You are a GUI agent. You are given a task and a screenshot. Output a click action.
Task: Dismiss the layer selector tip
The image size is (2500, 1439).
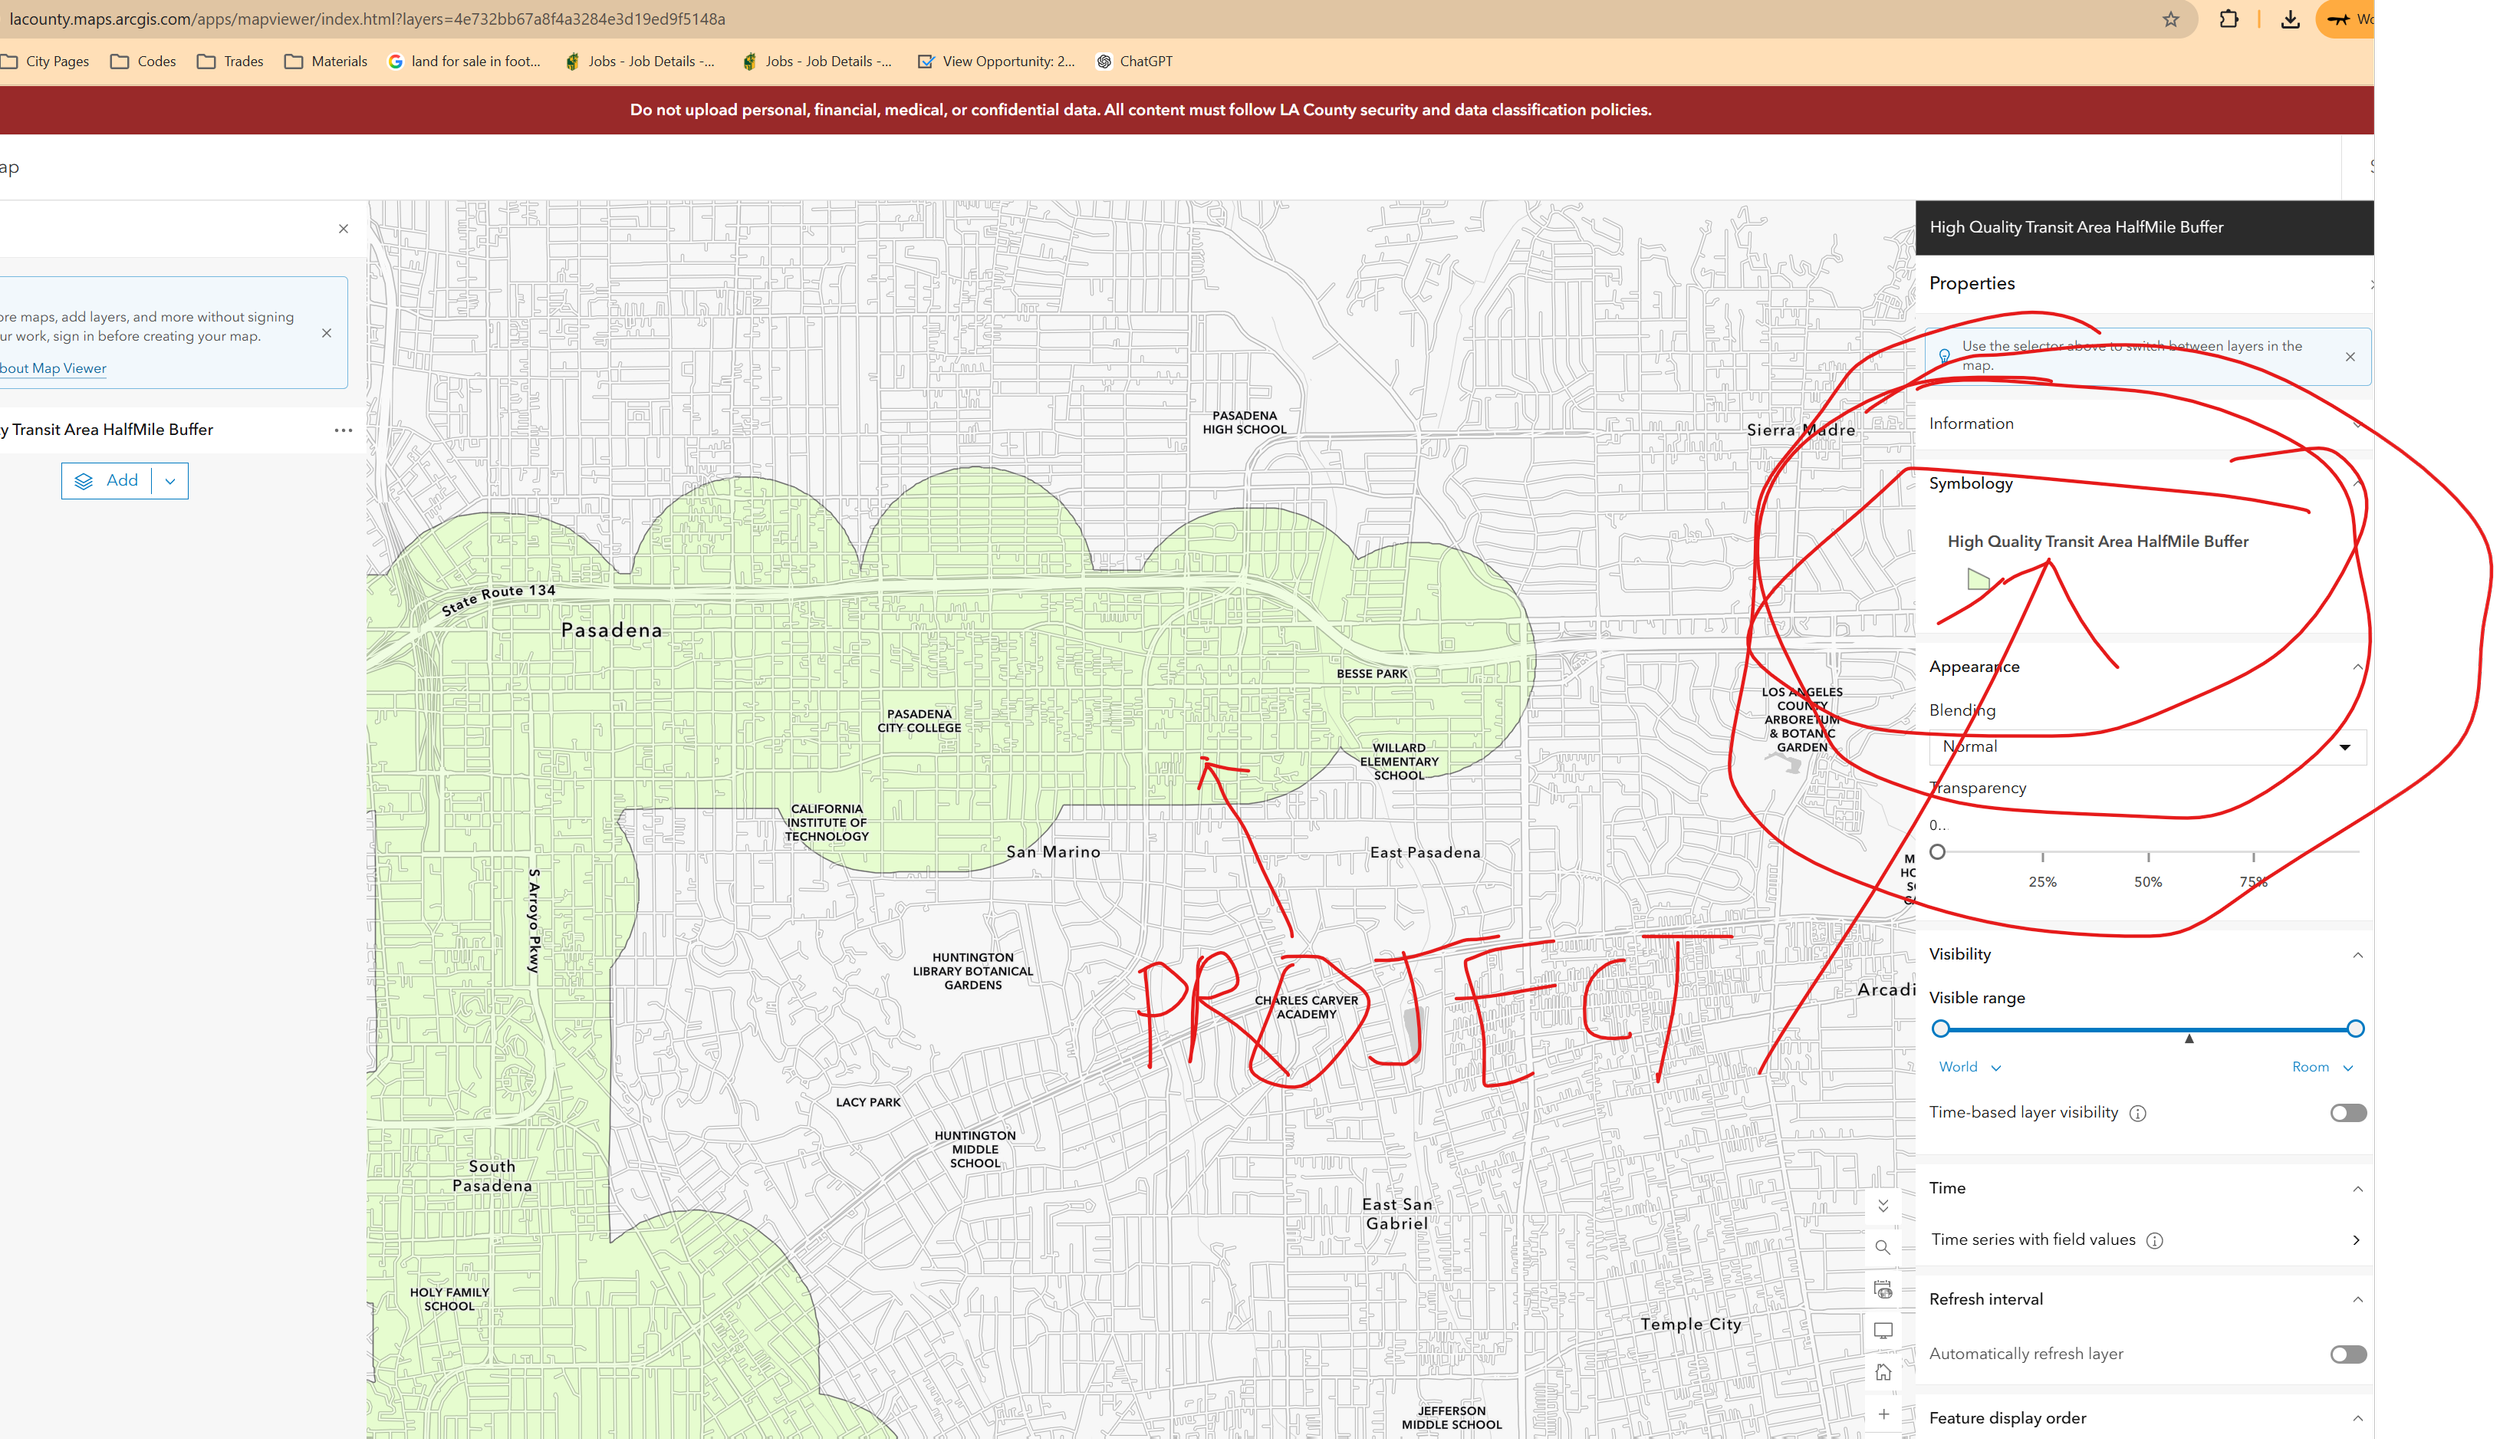coord(2349,357)
